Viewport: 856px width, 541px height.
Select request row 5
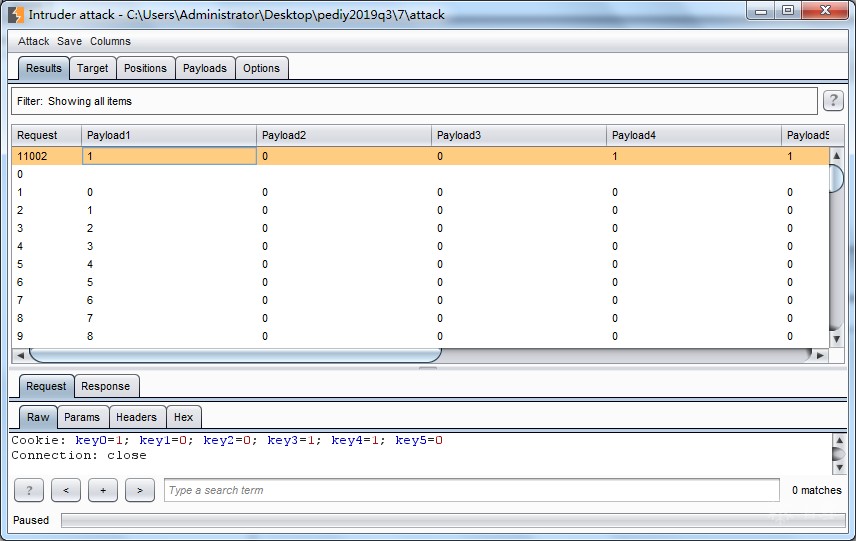[420, 264]
